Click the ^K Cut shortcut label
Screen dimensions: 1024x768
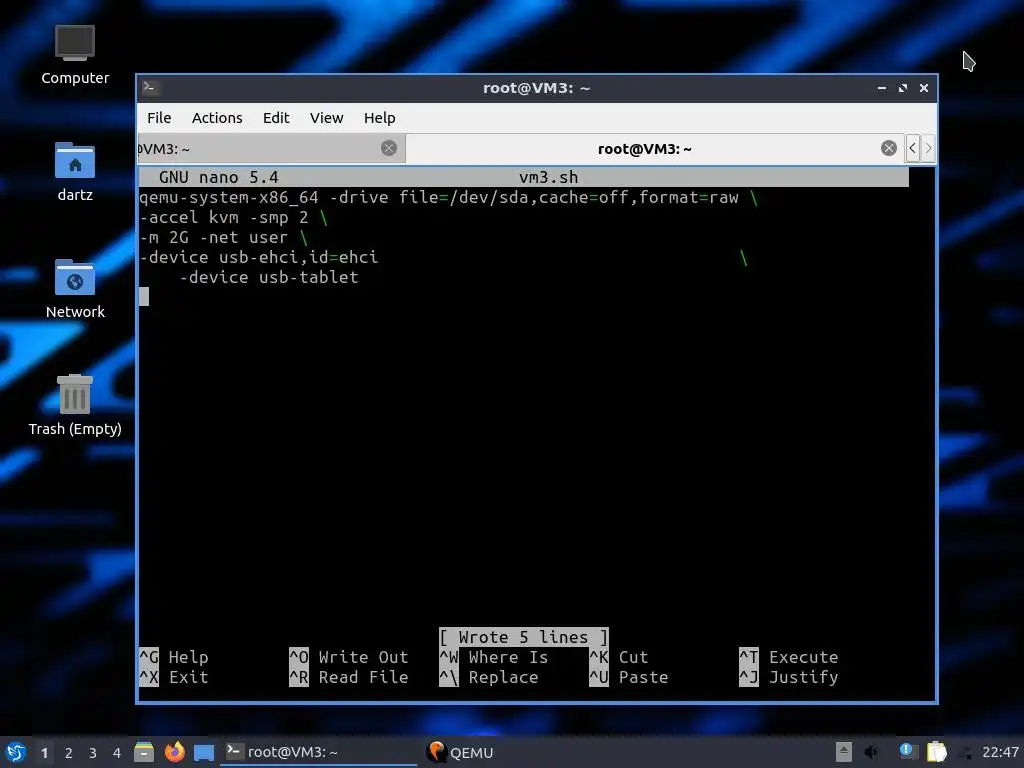[x=618, y=657]
